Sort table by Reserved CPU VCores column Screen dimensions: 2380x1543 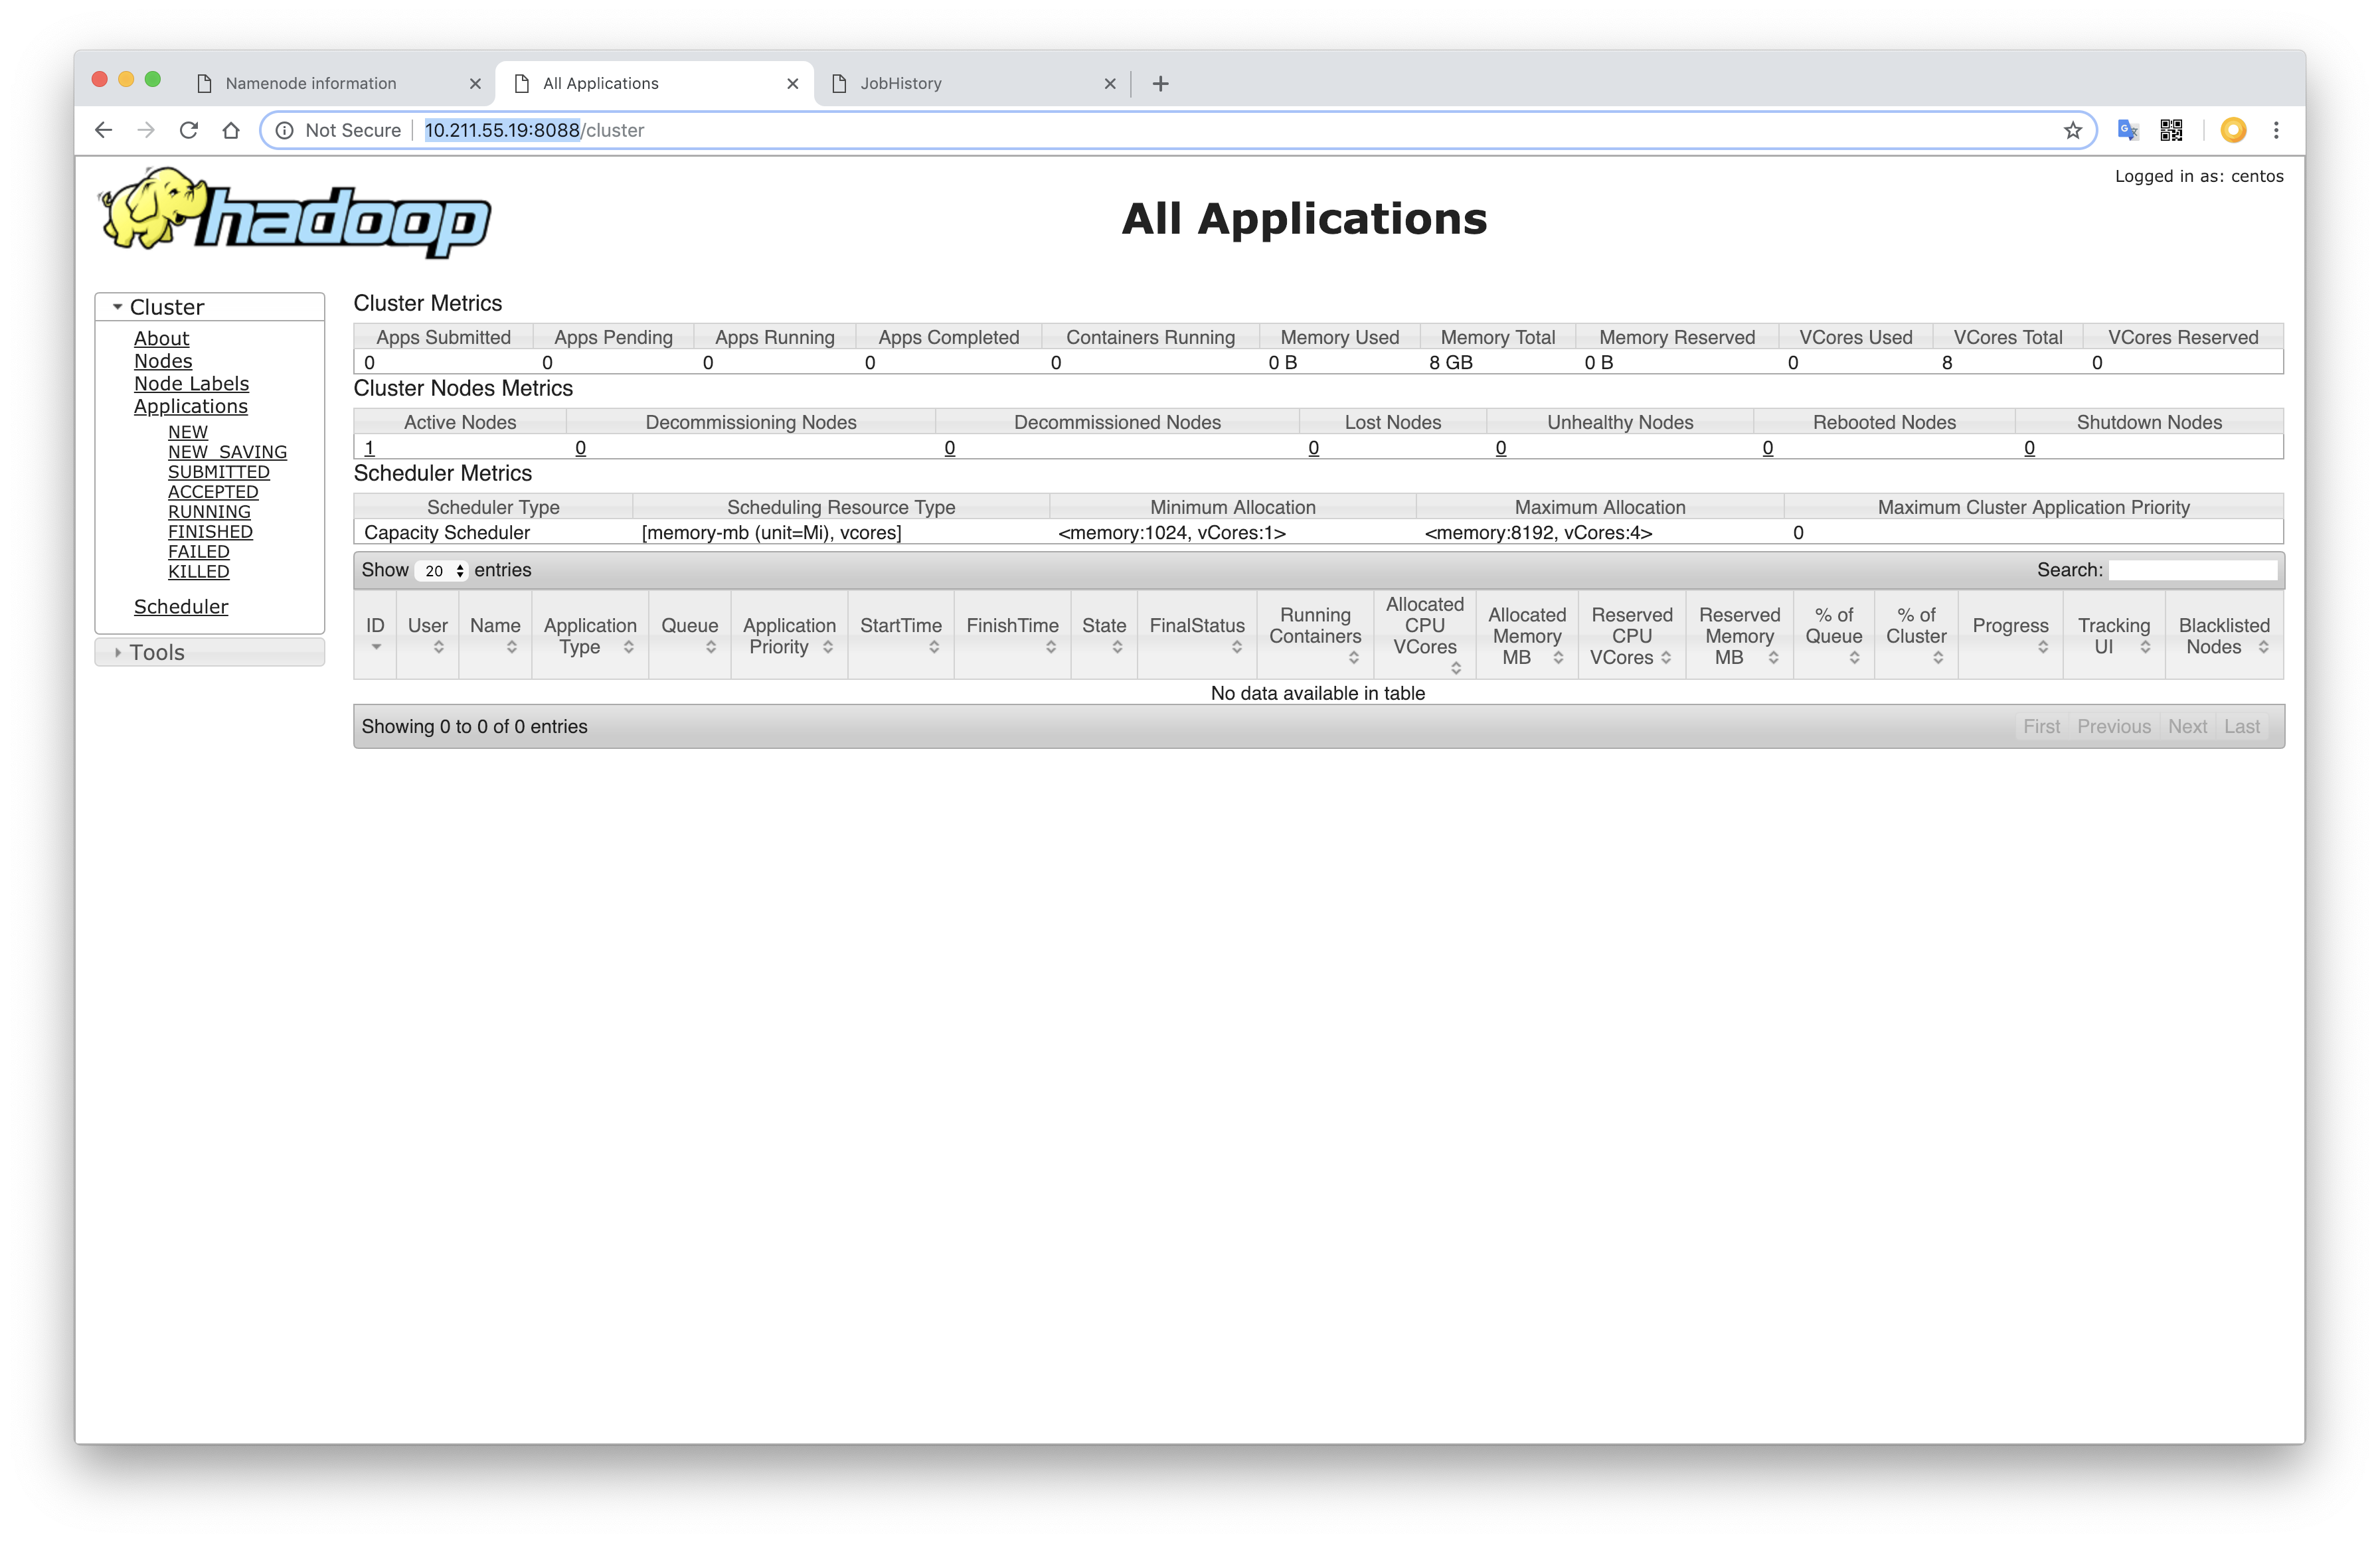coord(1632,635)
